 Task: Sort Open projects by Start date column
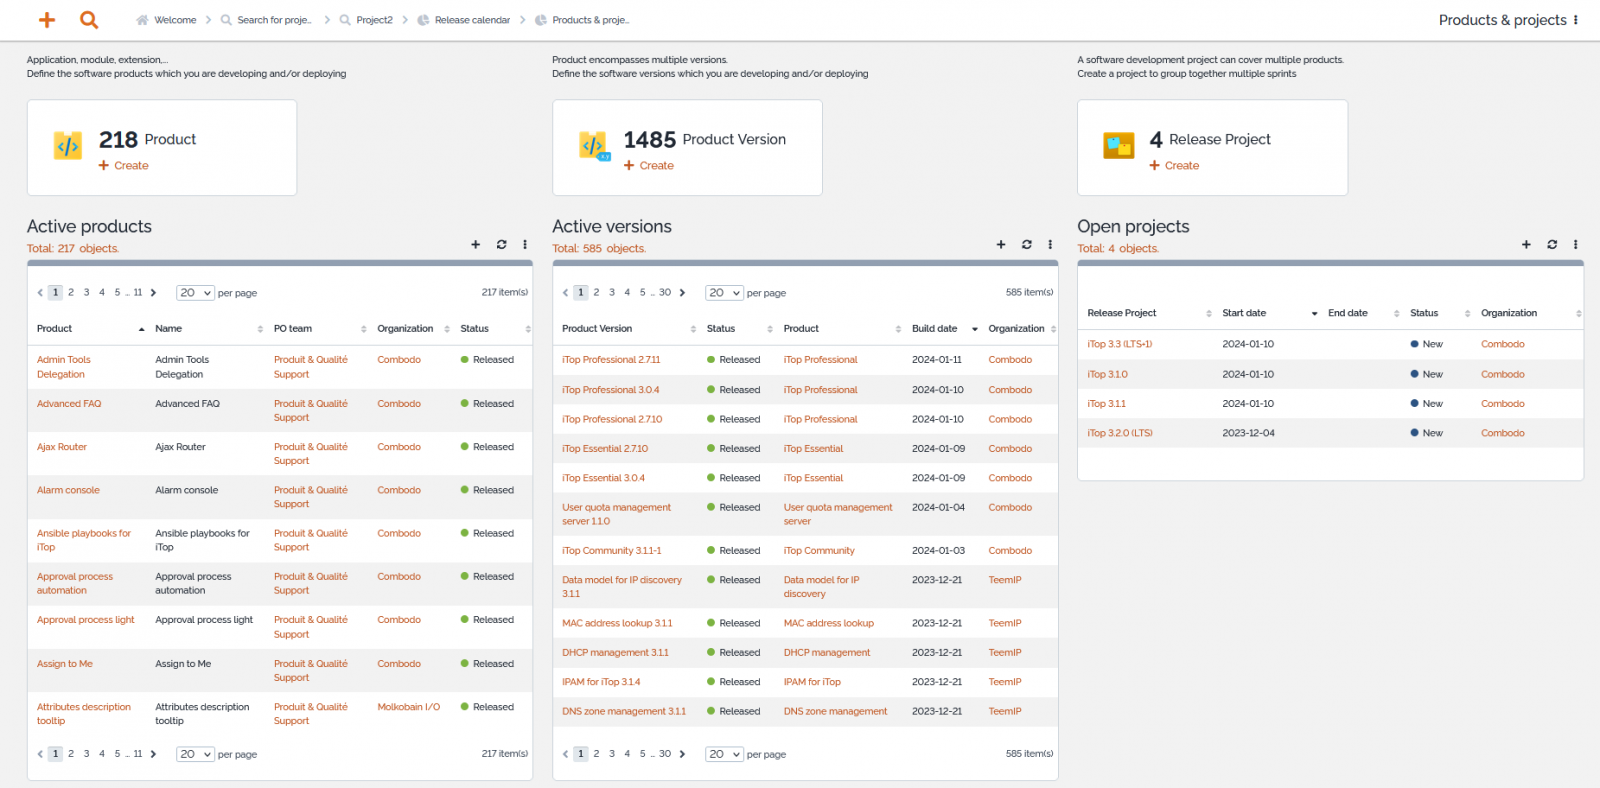point(1269,313)
